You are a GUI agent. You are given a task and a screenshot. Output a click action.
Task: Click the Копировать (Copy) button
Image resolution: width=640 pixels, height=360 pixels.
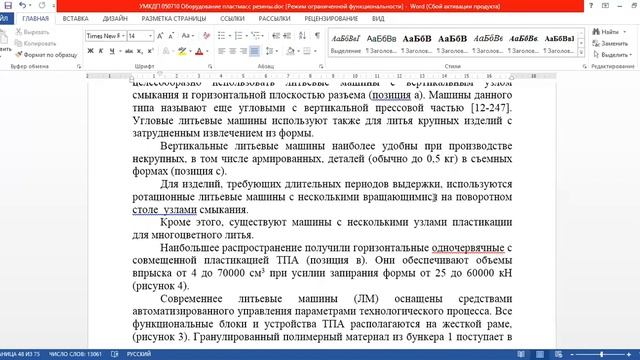[36, 43]
